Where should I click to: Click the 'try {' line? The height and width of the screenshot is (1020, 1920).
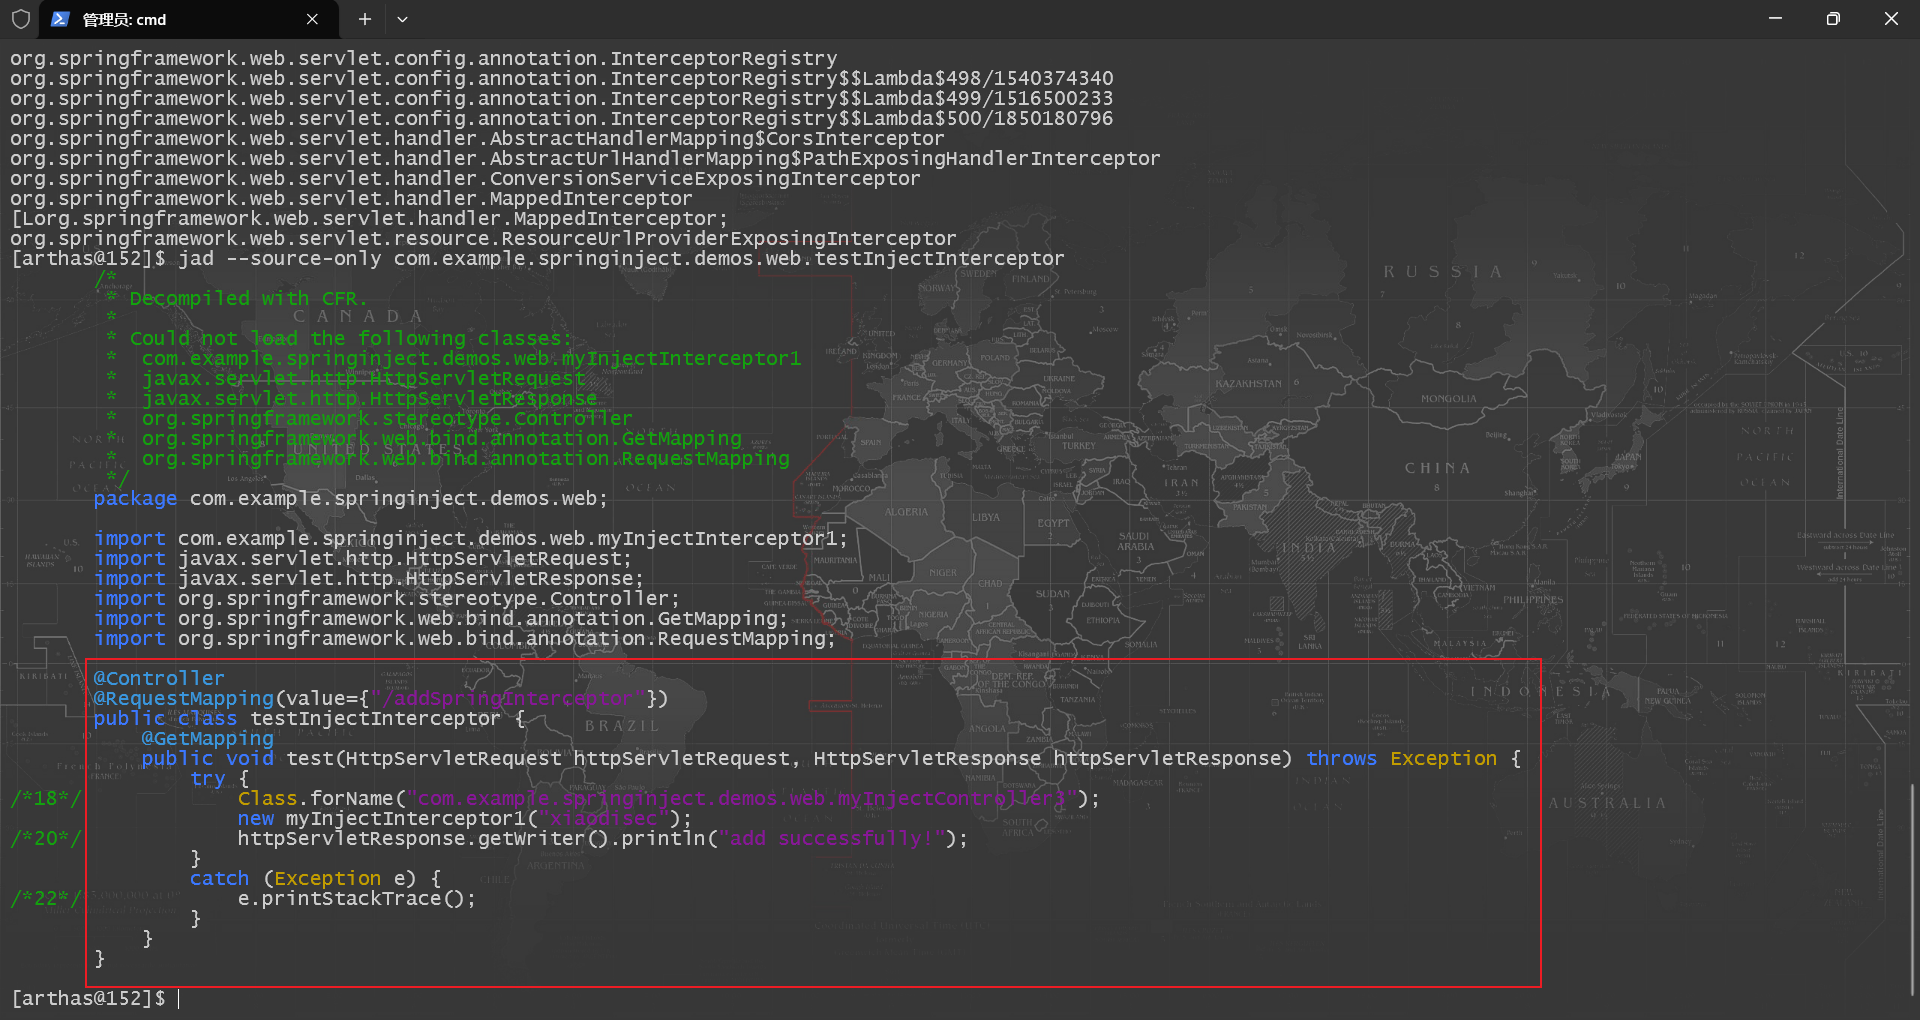[219, 779]
